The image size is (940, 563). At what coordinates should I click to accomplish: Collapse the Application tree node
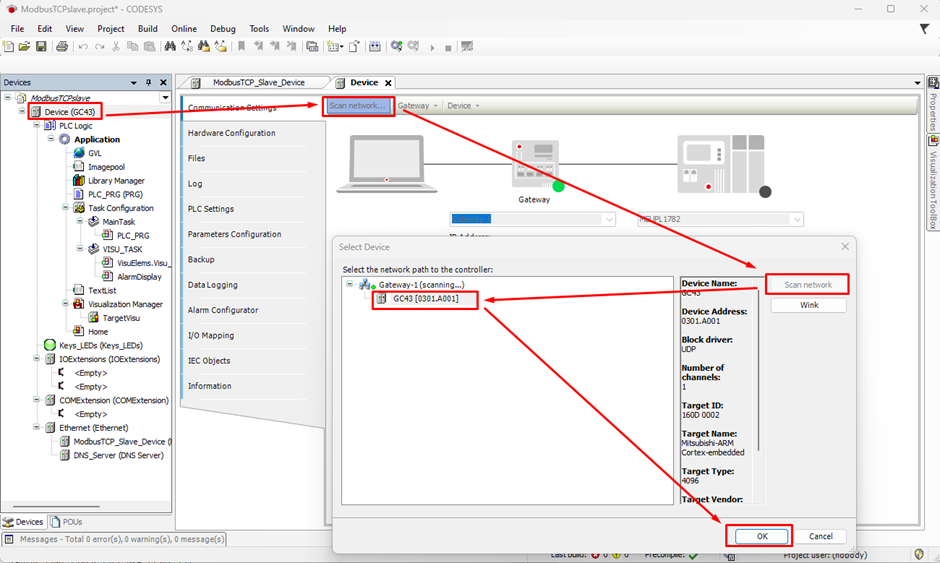pyautogui.click(x=51, y=139)
